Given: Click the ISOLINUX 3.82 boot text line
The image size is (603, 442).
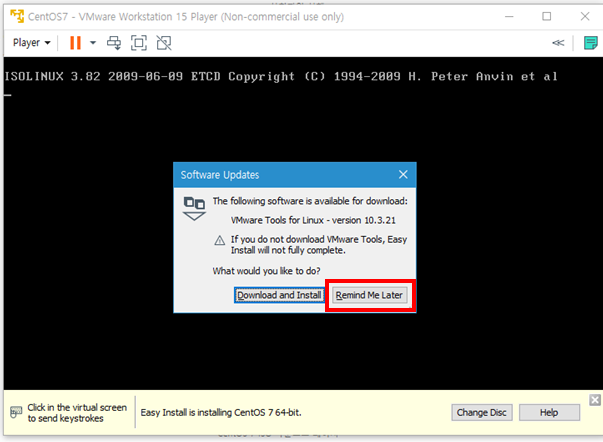Looking at the screenshot, I should point(281,76).
